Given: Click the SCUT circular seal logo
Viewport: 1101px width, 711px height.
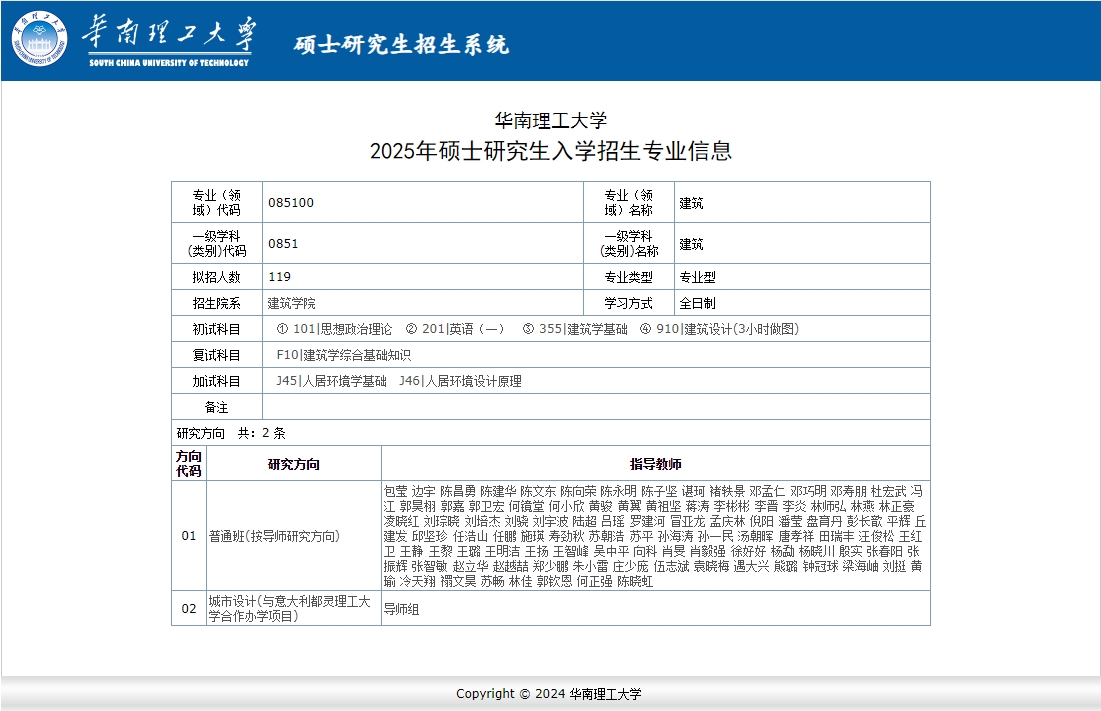Looking at the screenshot, I should tap(40, 40).
